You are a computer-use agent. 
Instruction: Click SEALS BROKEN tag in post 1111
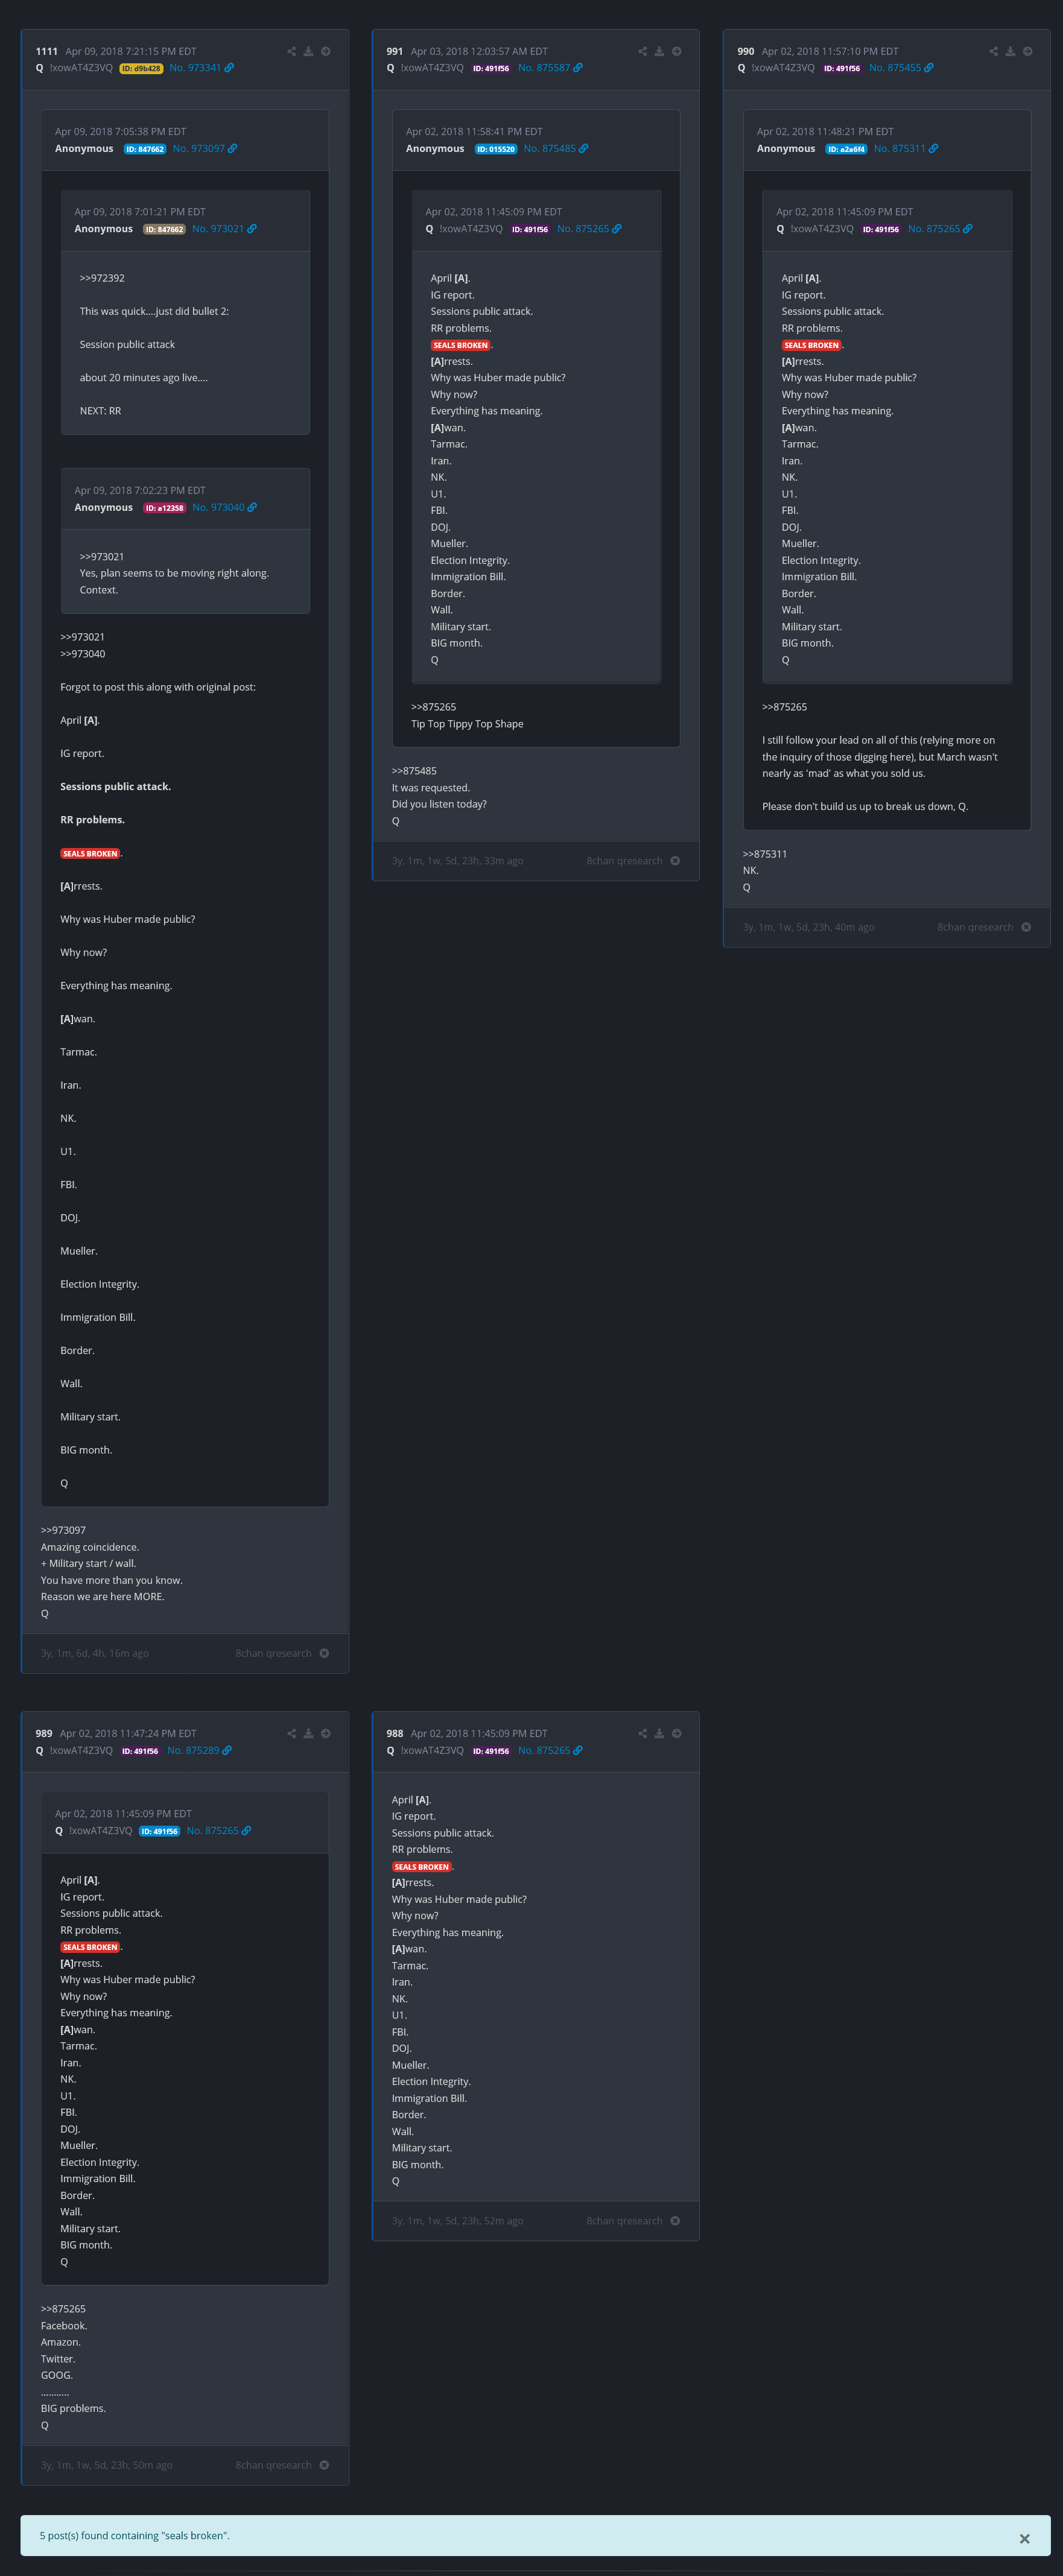click(90, 853)
